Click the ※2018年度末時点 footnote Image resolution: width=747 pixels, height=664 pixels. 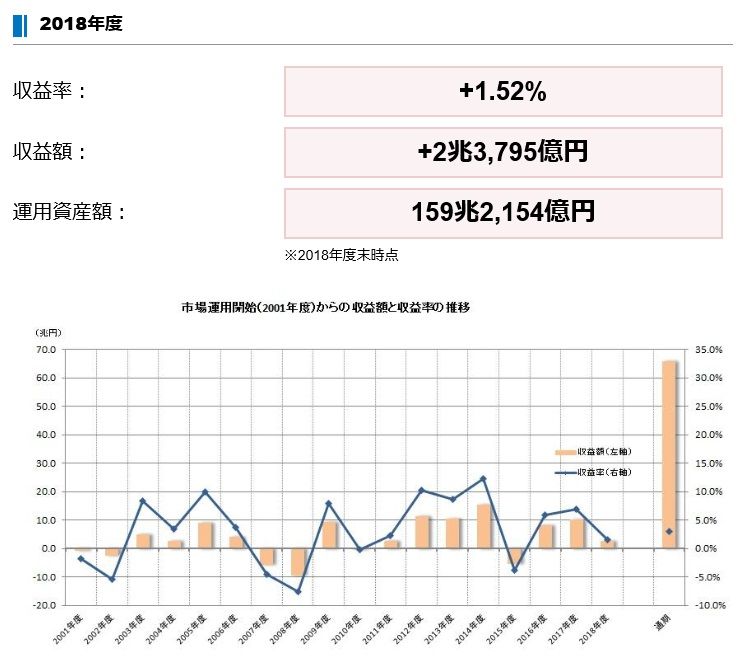pos(341,256)
